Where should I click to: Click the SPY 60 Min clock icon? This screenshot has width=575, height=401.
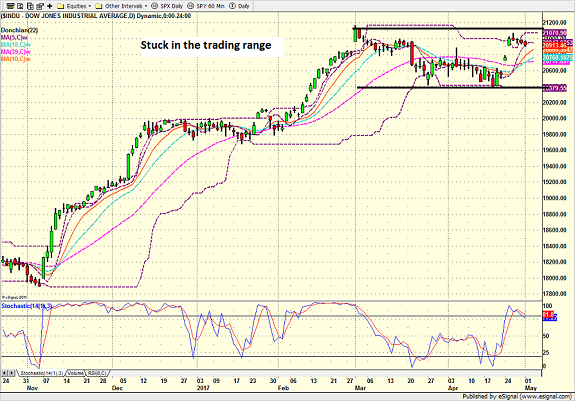(191, 6)
